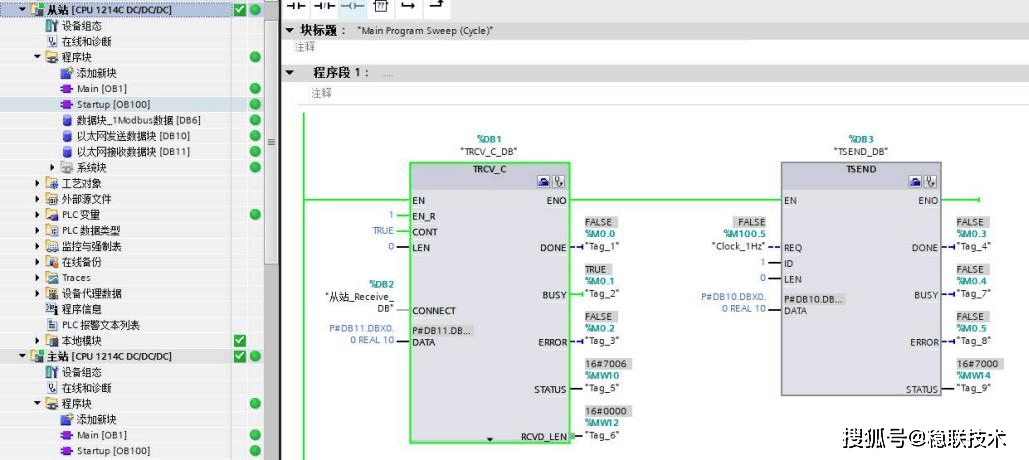
Task: Click the "TRCV_C_DB" instance name
Action: pos(489,151)
